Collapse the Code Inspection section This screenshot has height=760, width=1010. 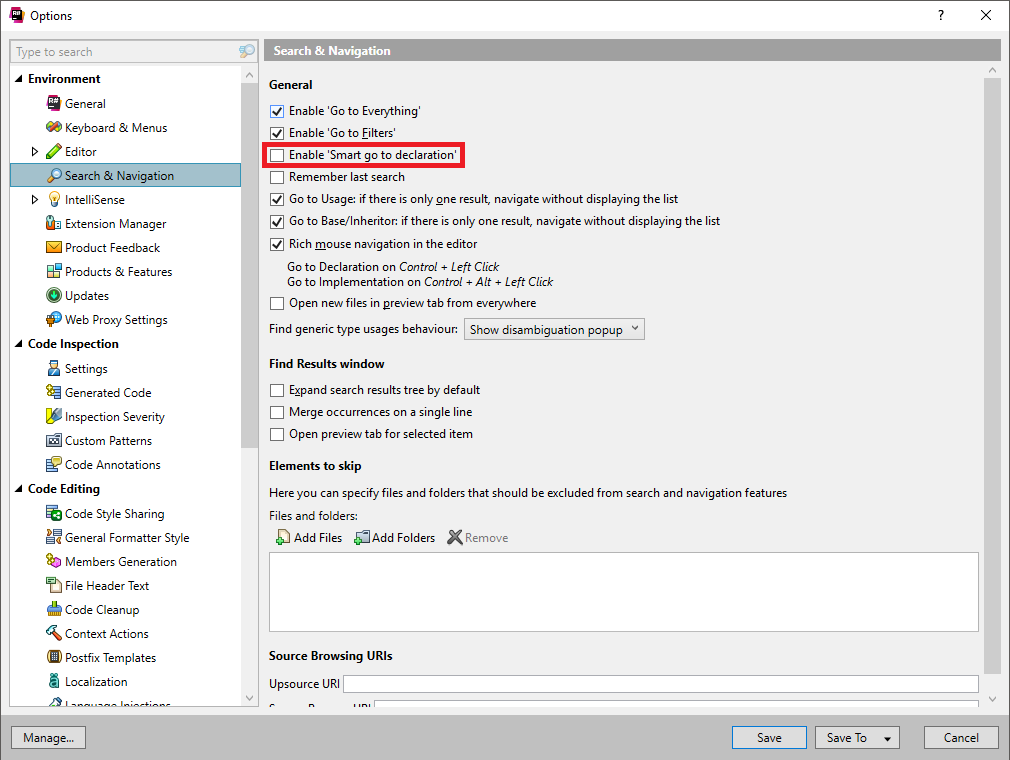tap(18, 343)
